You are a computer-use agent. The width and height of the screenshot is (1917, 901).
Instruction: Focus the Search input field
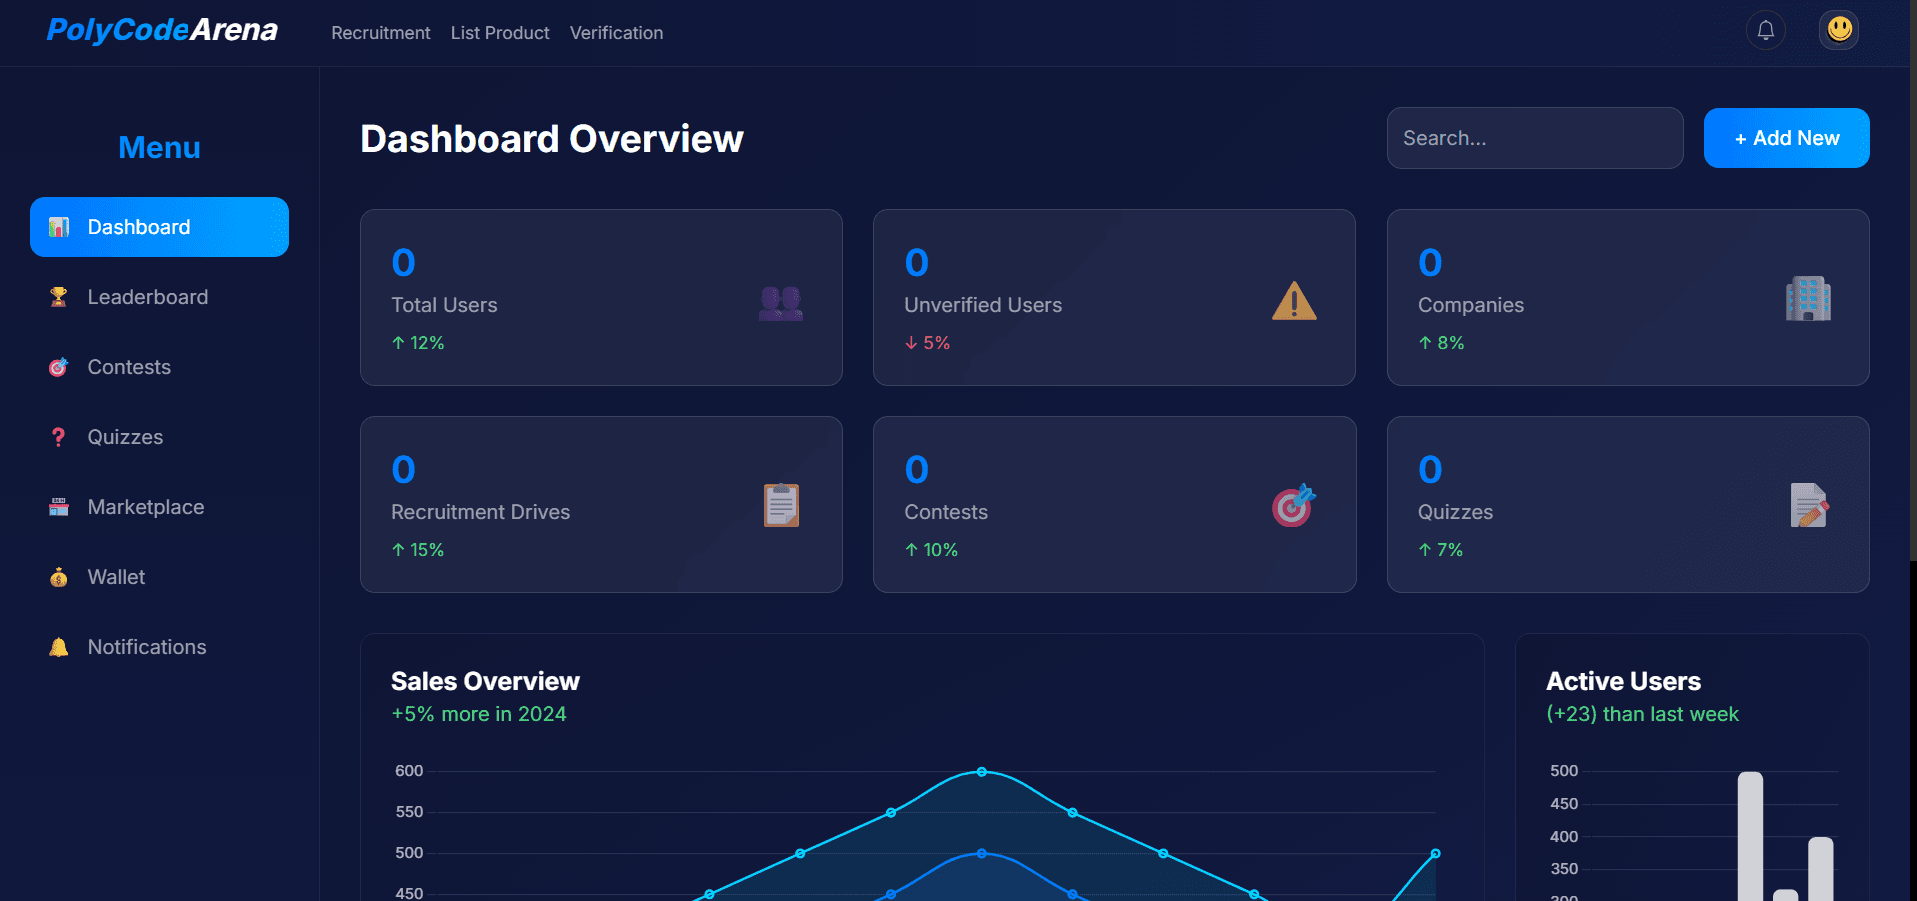tap(1534, 138)
